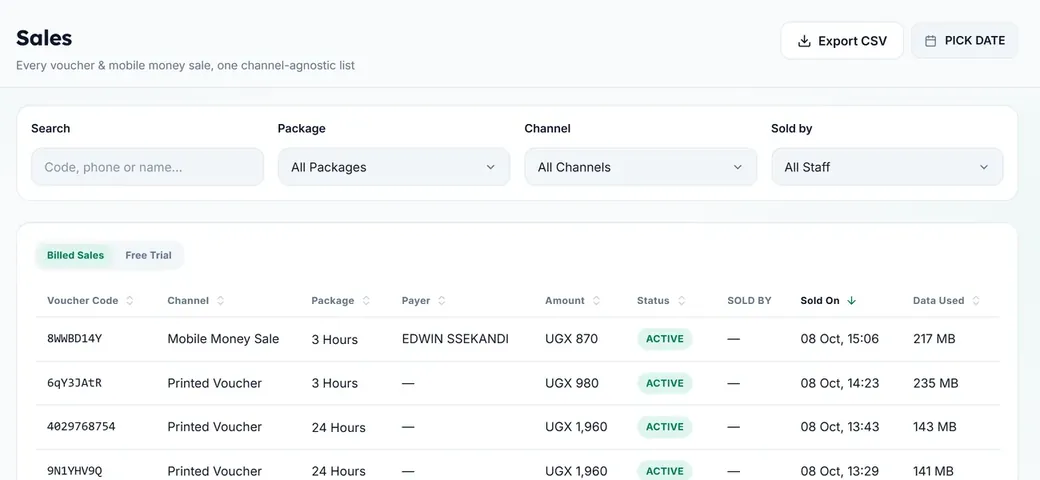Click the 235 MB data used value
This screenshot has height=480, width=1040.
[x=935, y=383]
